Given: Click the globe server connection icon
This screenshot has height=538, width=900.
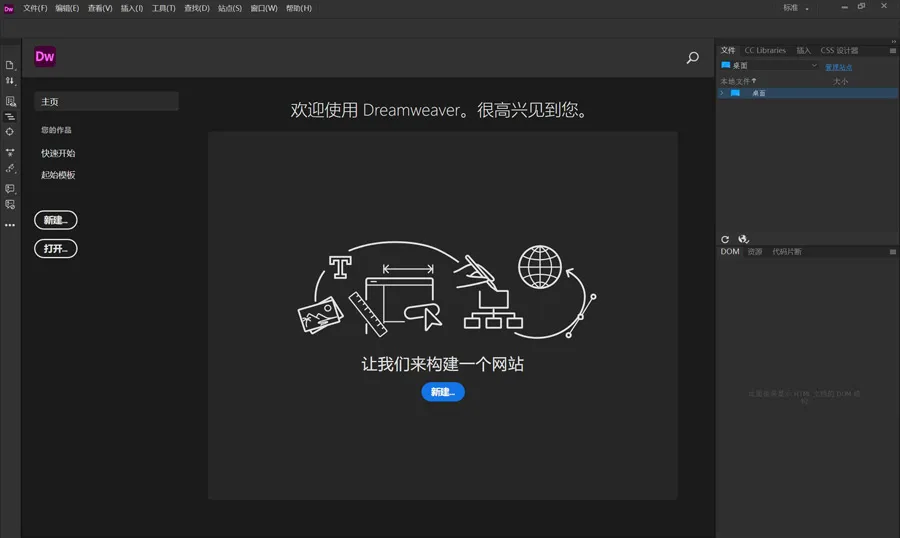Looking at the screenshot, I should (743, 239).
